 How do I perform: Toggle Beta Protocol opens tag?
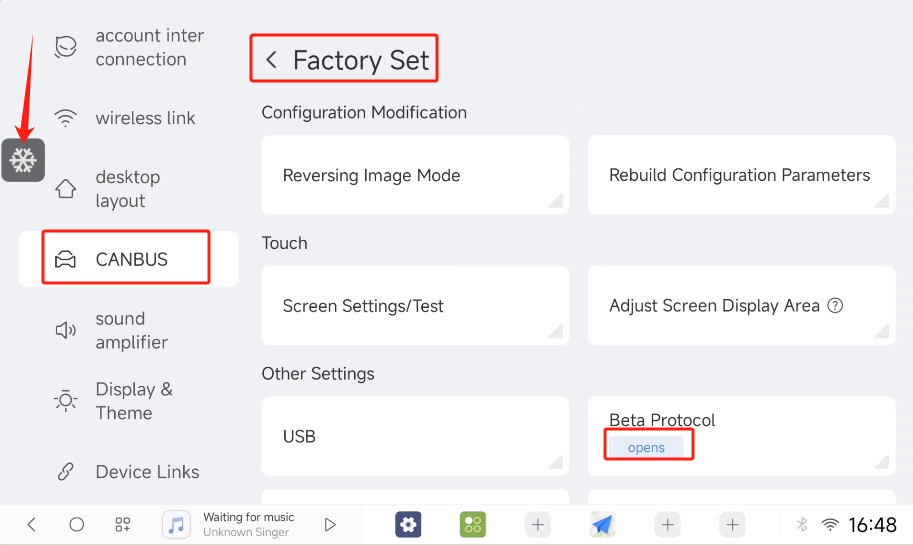(647, 447)
